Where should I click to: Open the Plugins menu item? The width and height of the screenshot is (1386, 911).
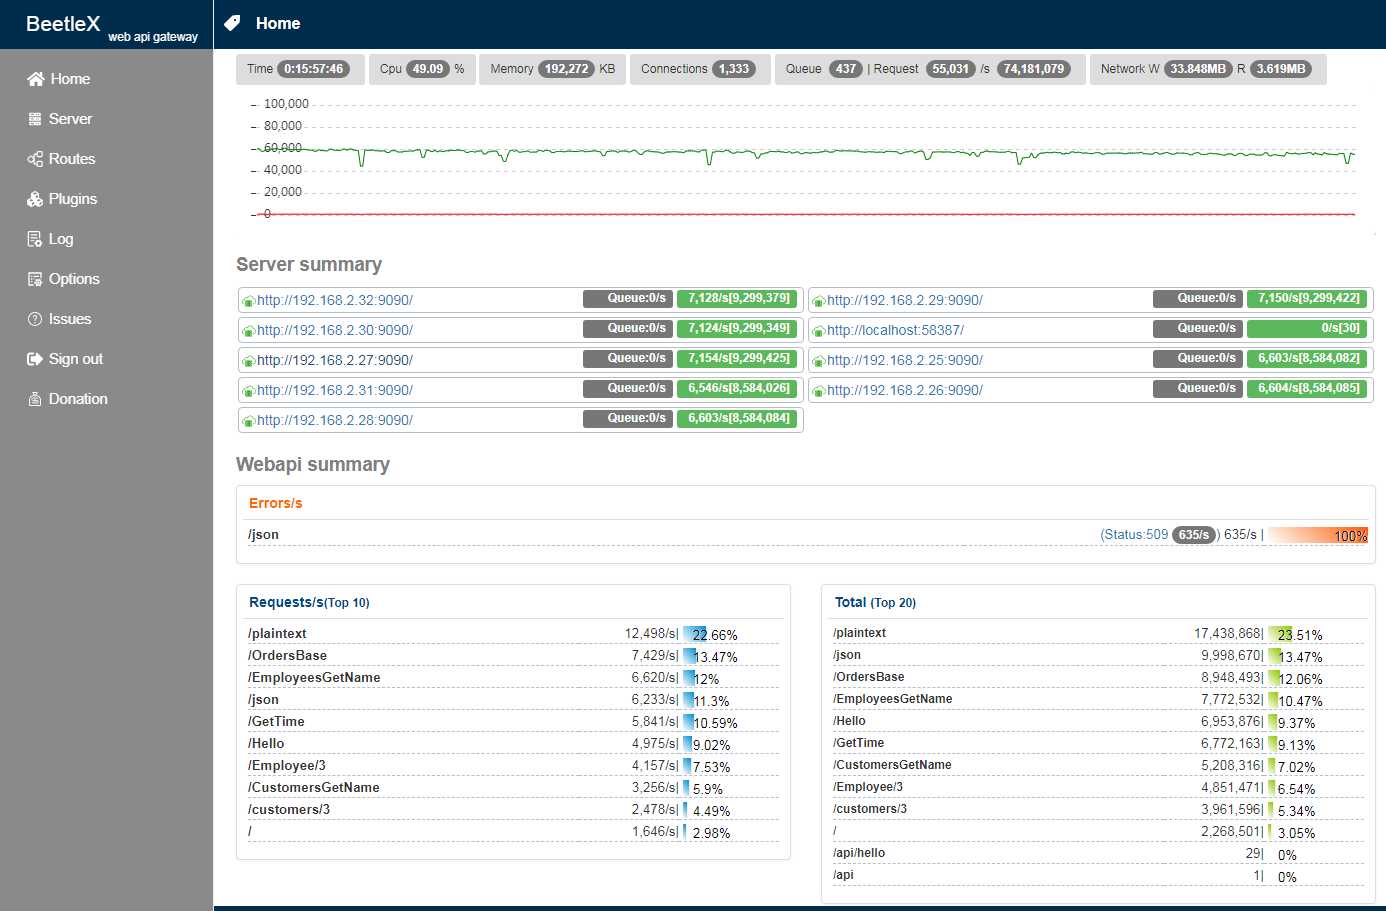(73, 199)
